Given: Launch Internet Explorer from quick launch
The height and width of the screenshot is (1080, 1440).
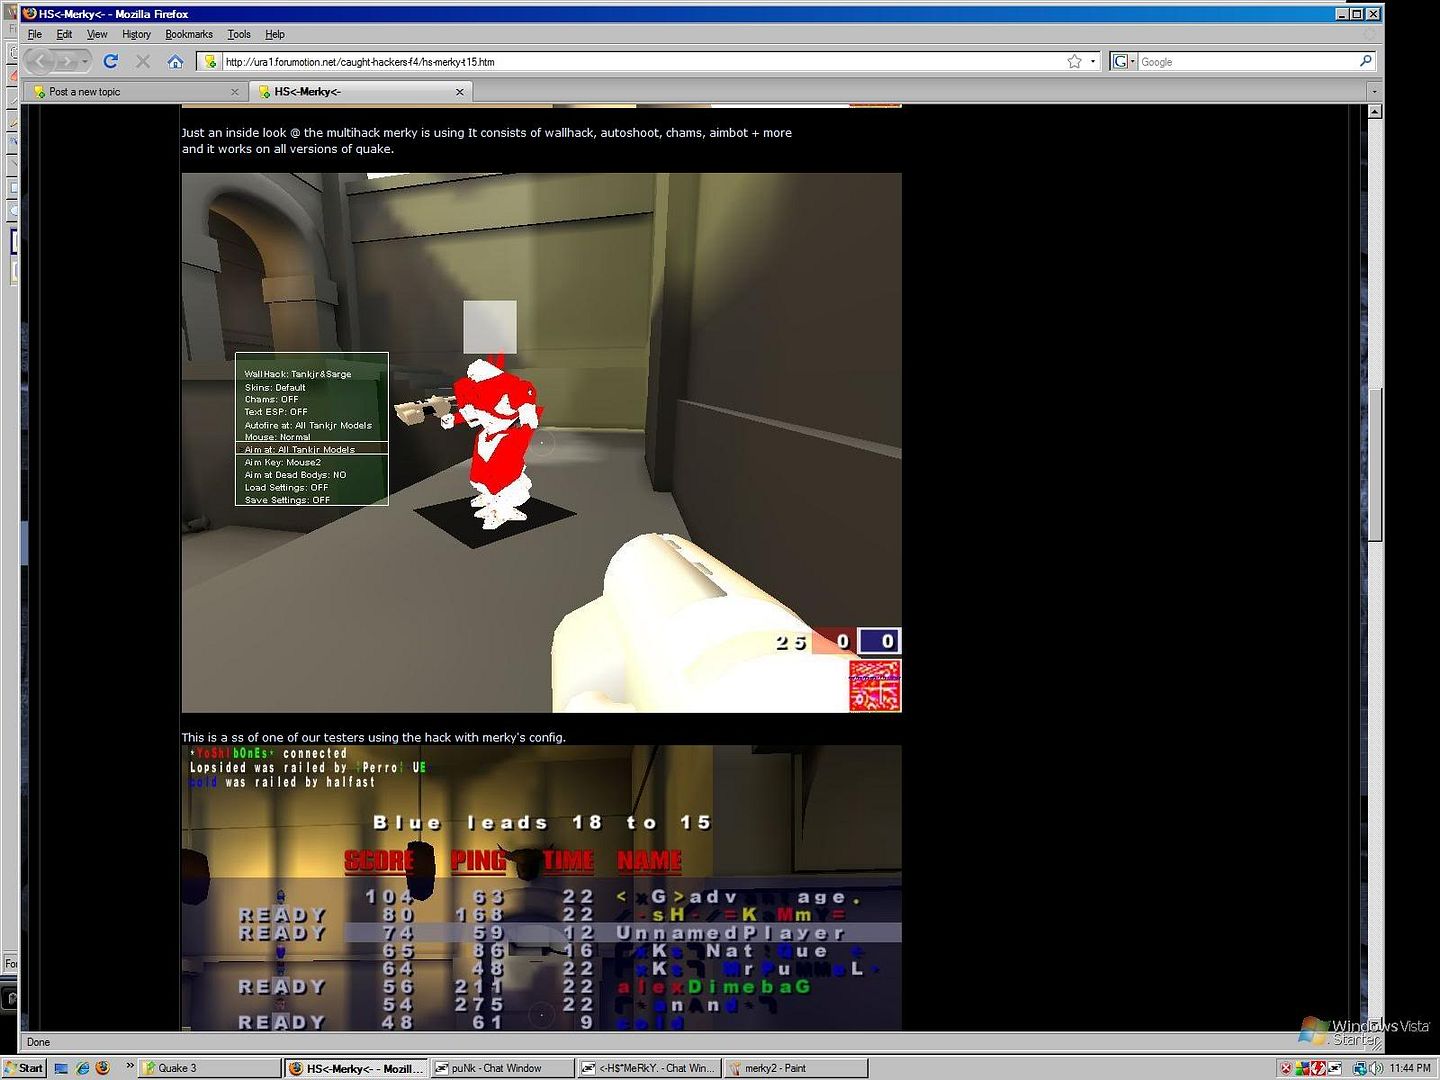Looking at the screenshot, I should (x=82, y=1068).
